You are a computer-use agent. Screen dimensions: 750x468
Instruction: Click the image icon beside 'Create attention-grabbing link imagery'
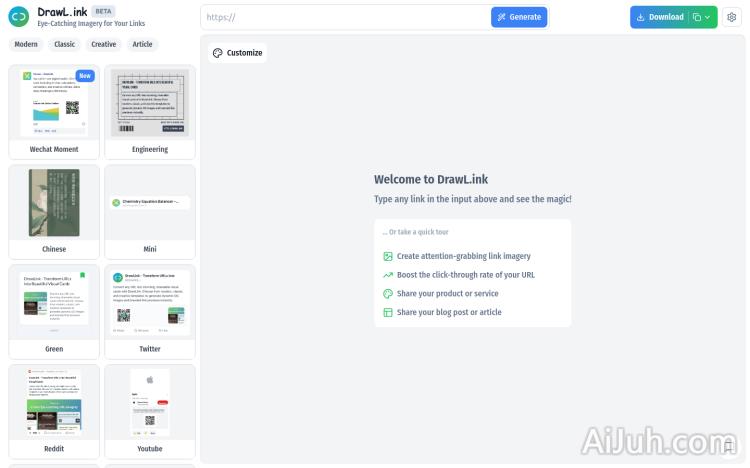tap(388, 256)
